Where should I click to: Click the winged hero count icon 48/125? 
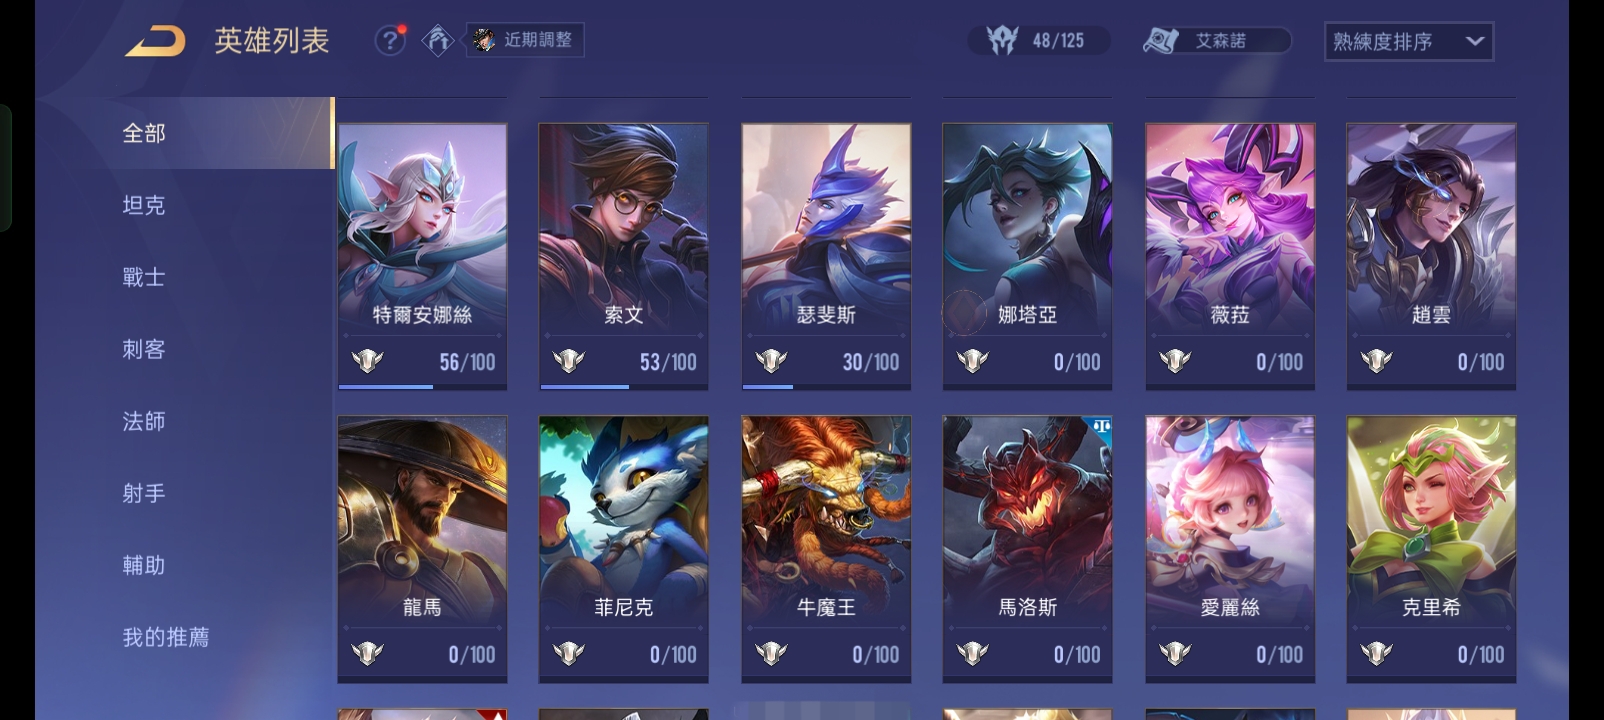pos(1001,40)
